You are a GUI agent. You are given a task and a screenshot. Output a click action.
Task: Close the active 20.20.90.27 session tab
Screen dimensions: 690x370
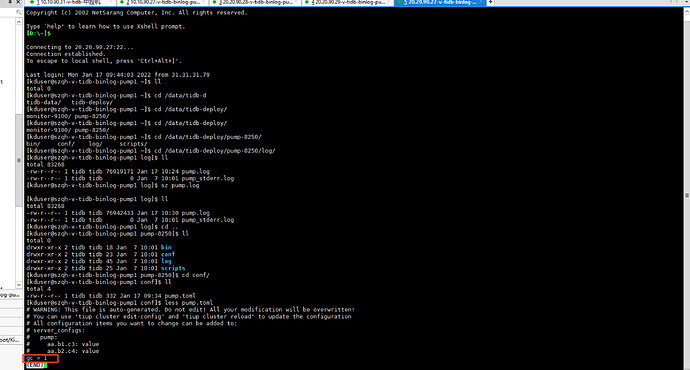click(481, 3)
